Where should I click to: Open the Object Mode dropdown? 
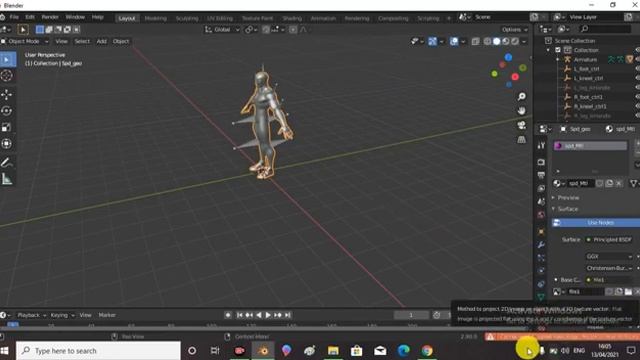[x=24, y=41]
